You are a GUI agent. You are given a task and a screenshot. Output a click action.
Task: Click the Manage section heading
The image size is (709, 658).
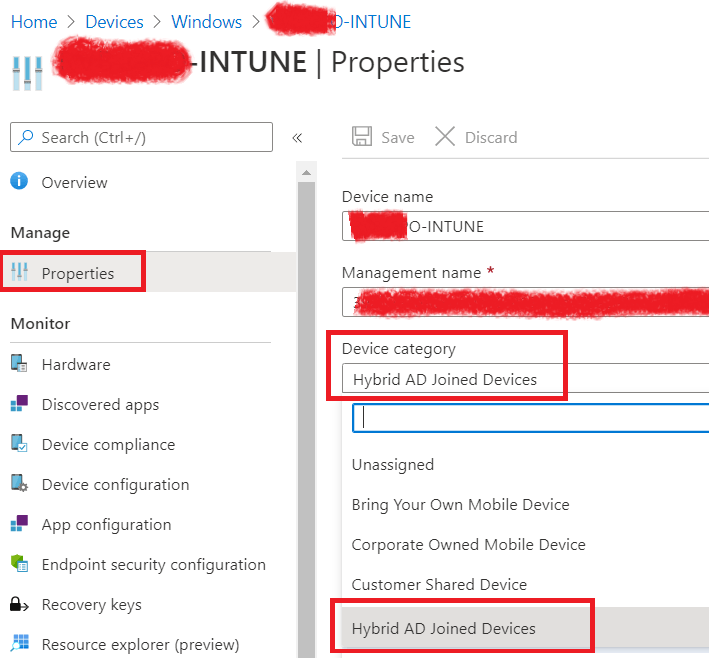pyautogui.click(x=40, y=232)
